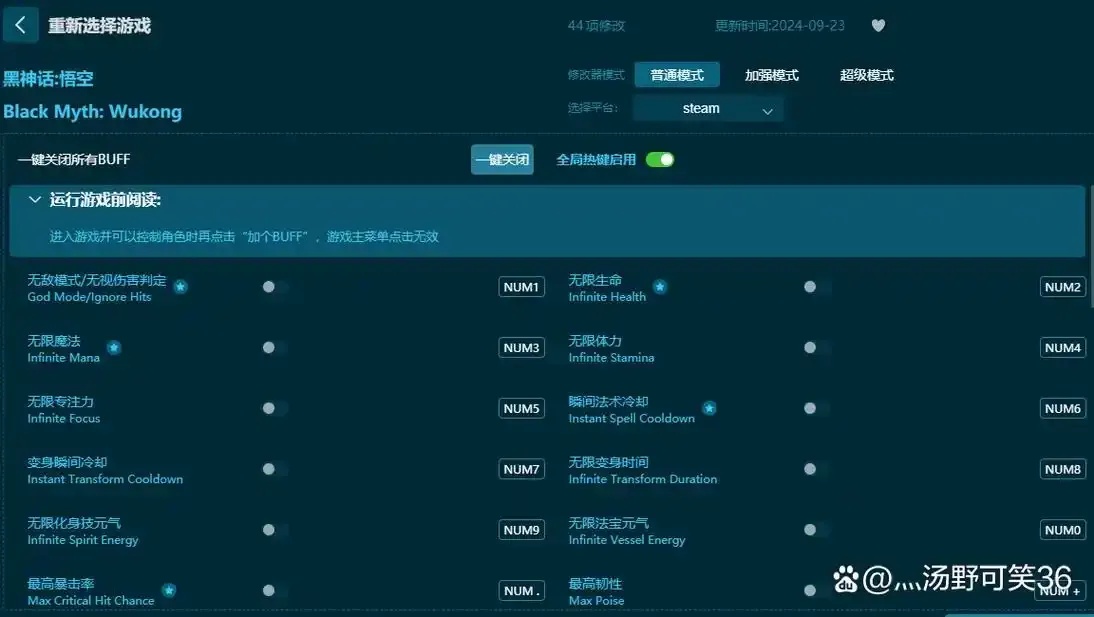
Task: Click 重新选择游戏 link
Action: pyautogui.click(x=99, y=26)
